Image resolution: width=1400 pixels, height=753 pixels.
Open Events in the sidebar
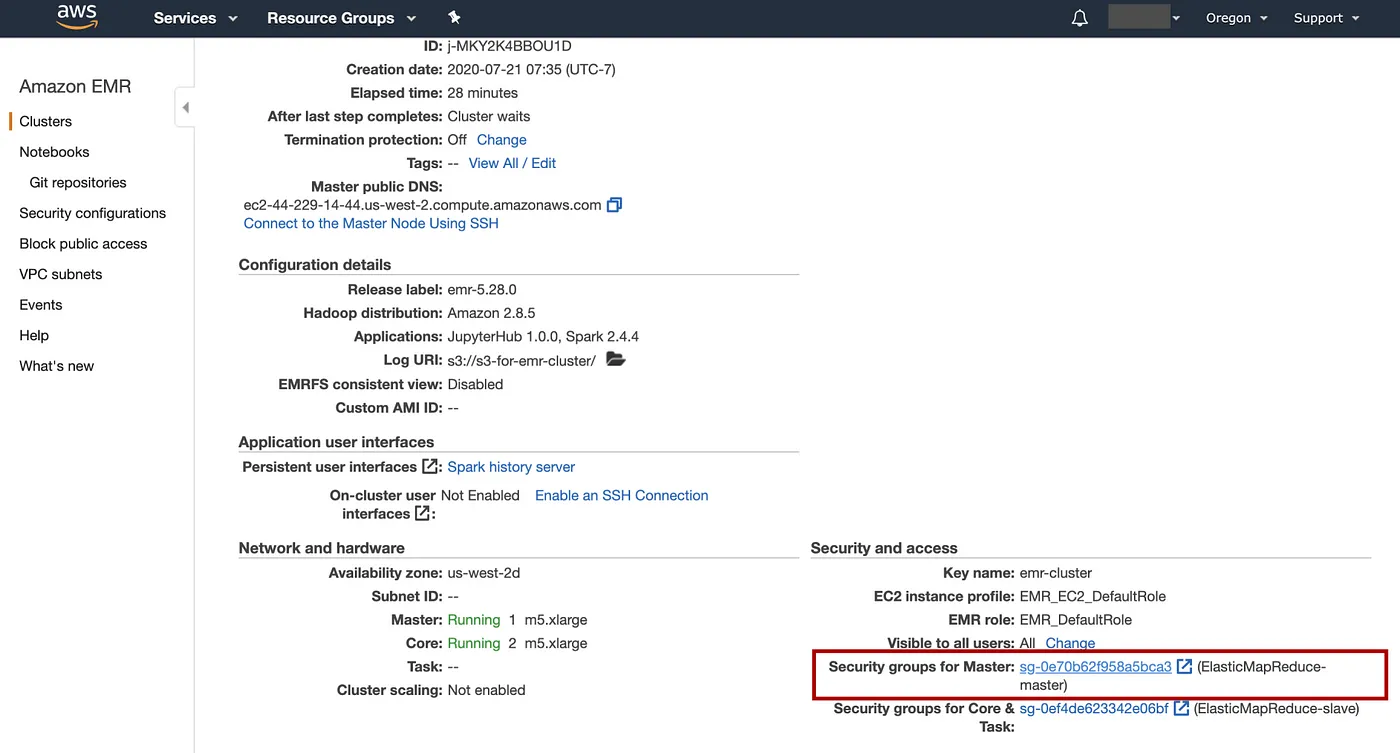(x=41, y=305)
